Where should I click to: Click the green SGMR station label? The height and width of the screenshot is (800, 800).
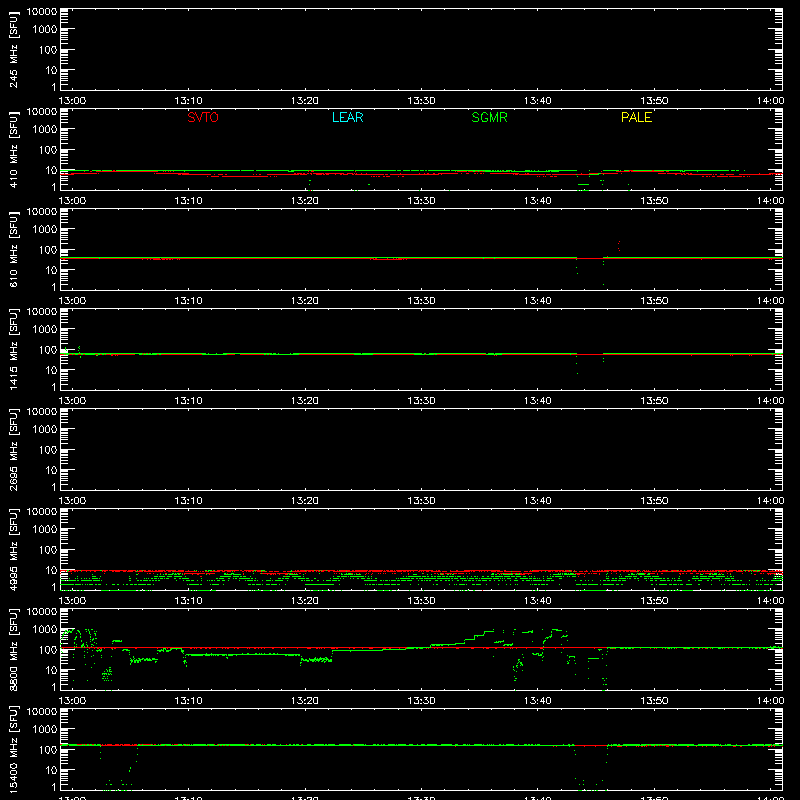489,117
